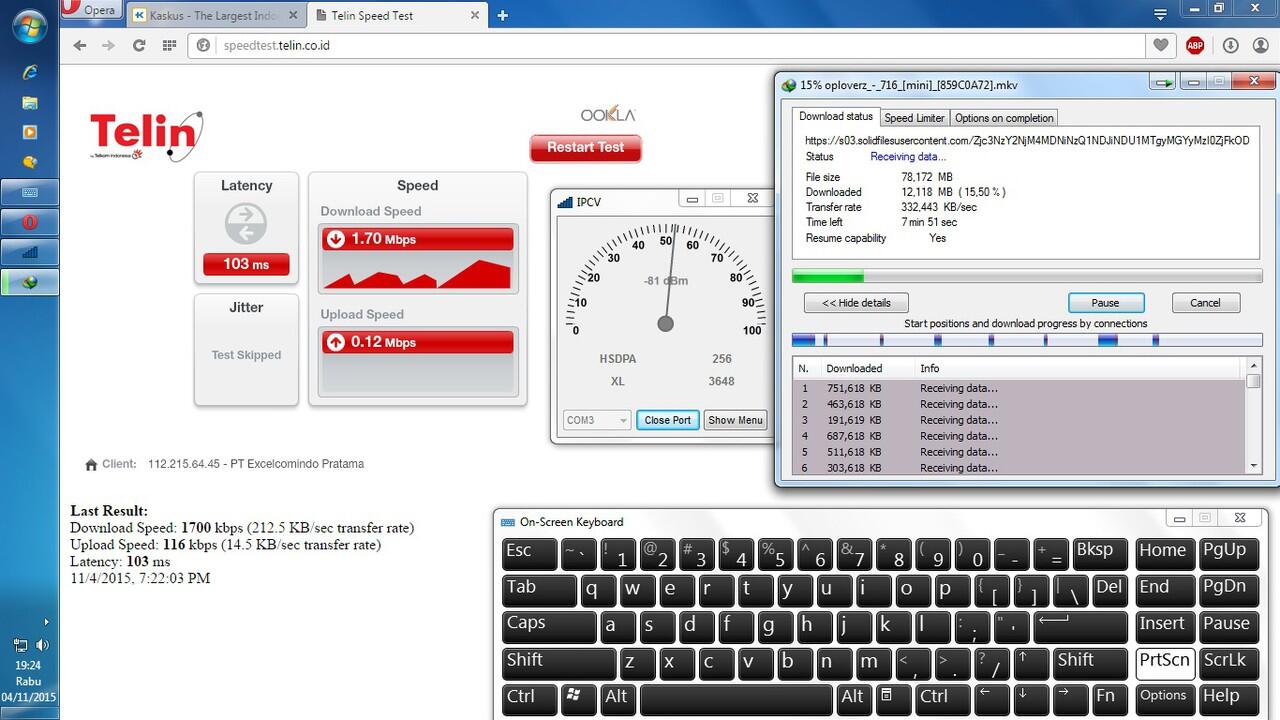Click the network tray icon
The height and width of the screenshot is (720, 1280).
[20, 646]
